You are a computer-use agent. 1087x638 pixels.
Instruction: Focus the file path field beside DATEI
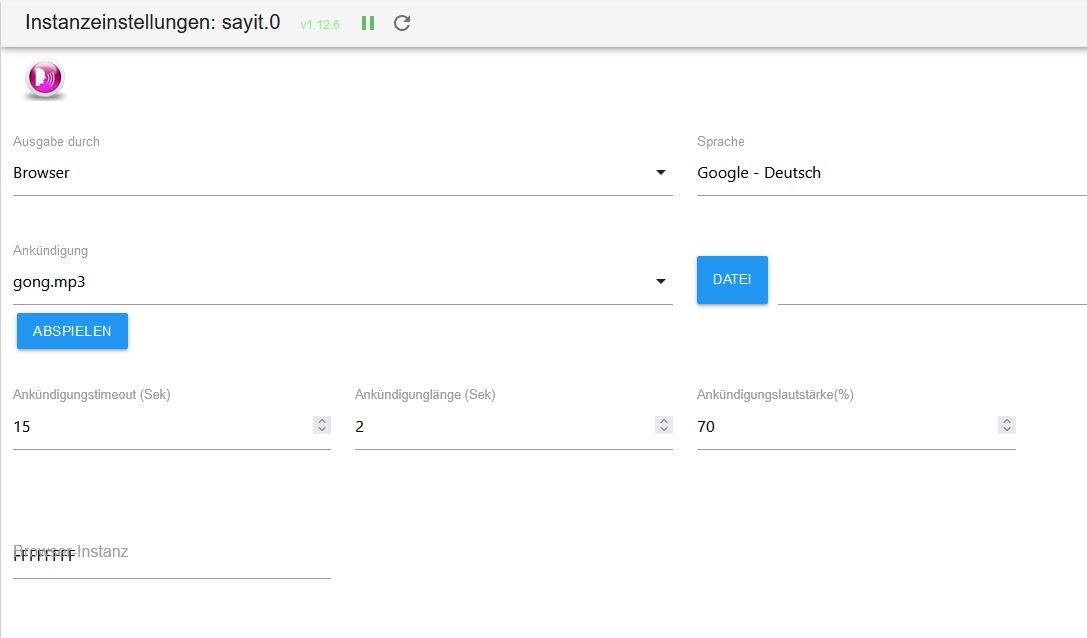(x=930, y=283)
